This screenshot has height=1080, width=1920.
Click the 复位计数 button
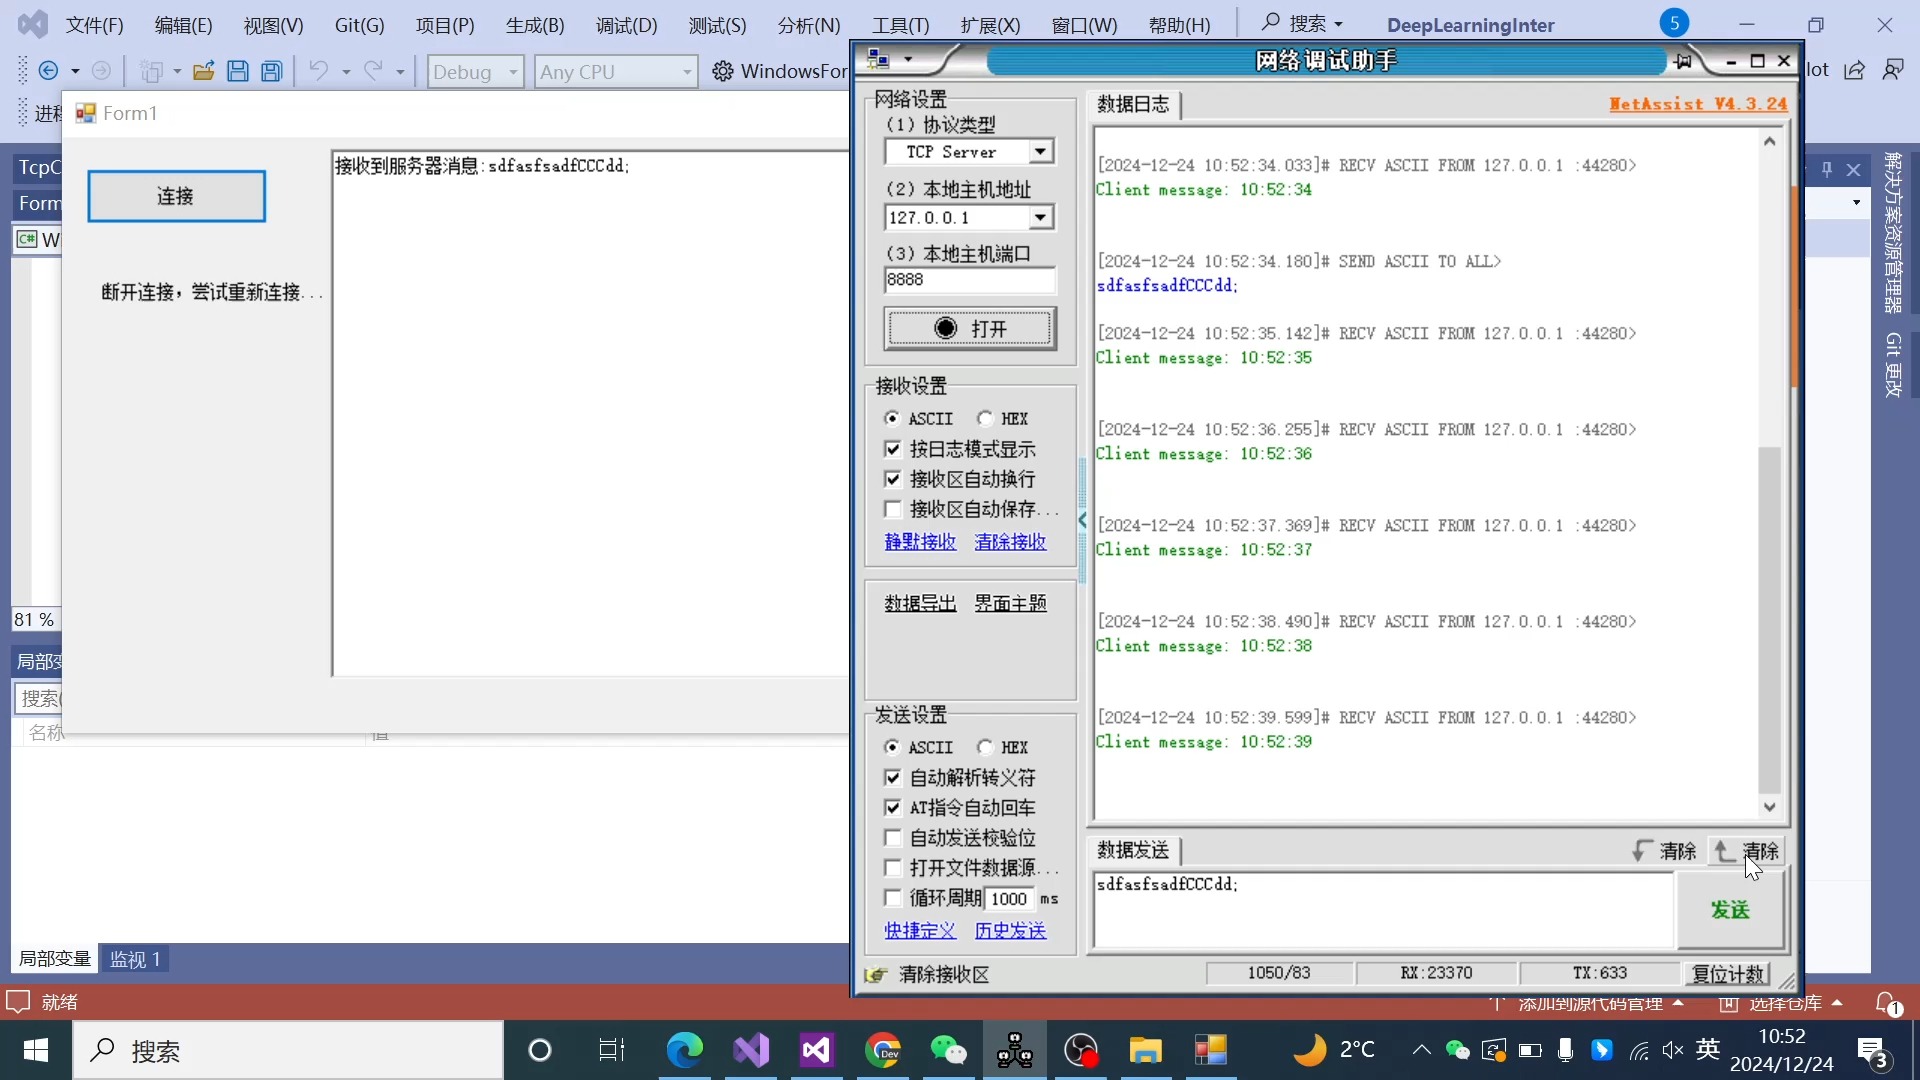pyautogui.click(x=1727, y=974)
